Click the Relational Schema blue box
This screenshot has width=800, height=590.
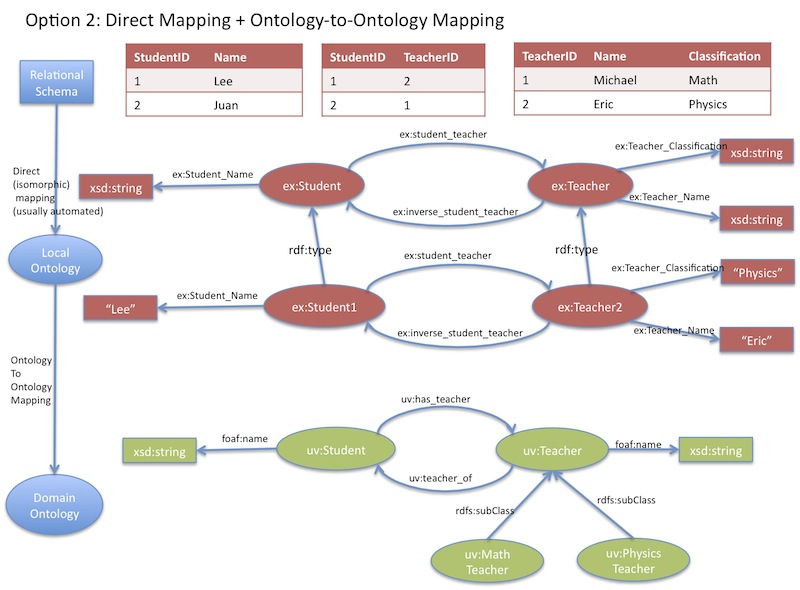[56, 83]
